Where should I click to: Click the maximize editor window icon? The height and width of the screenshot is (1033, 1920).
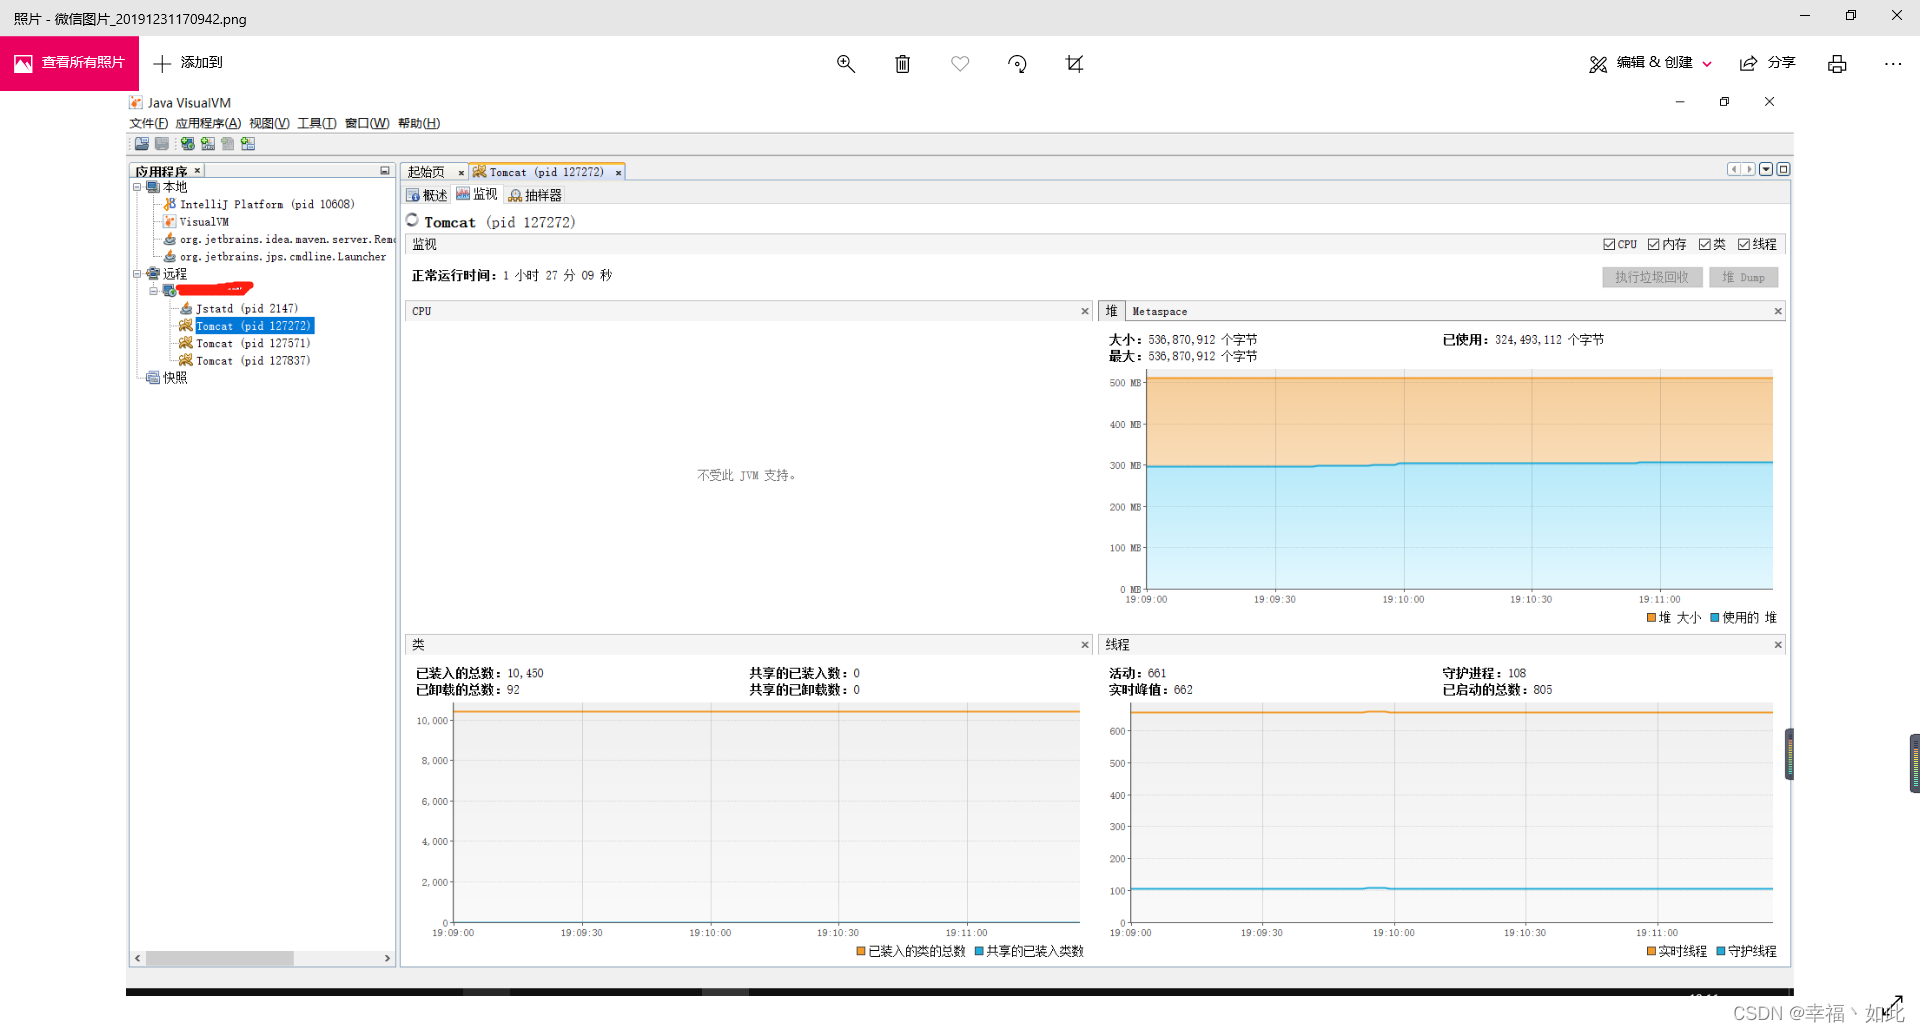[x=1783, y=169]
